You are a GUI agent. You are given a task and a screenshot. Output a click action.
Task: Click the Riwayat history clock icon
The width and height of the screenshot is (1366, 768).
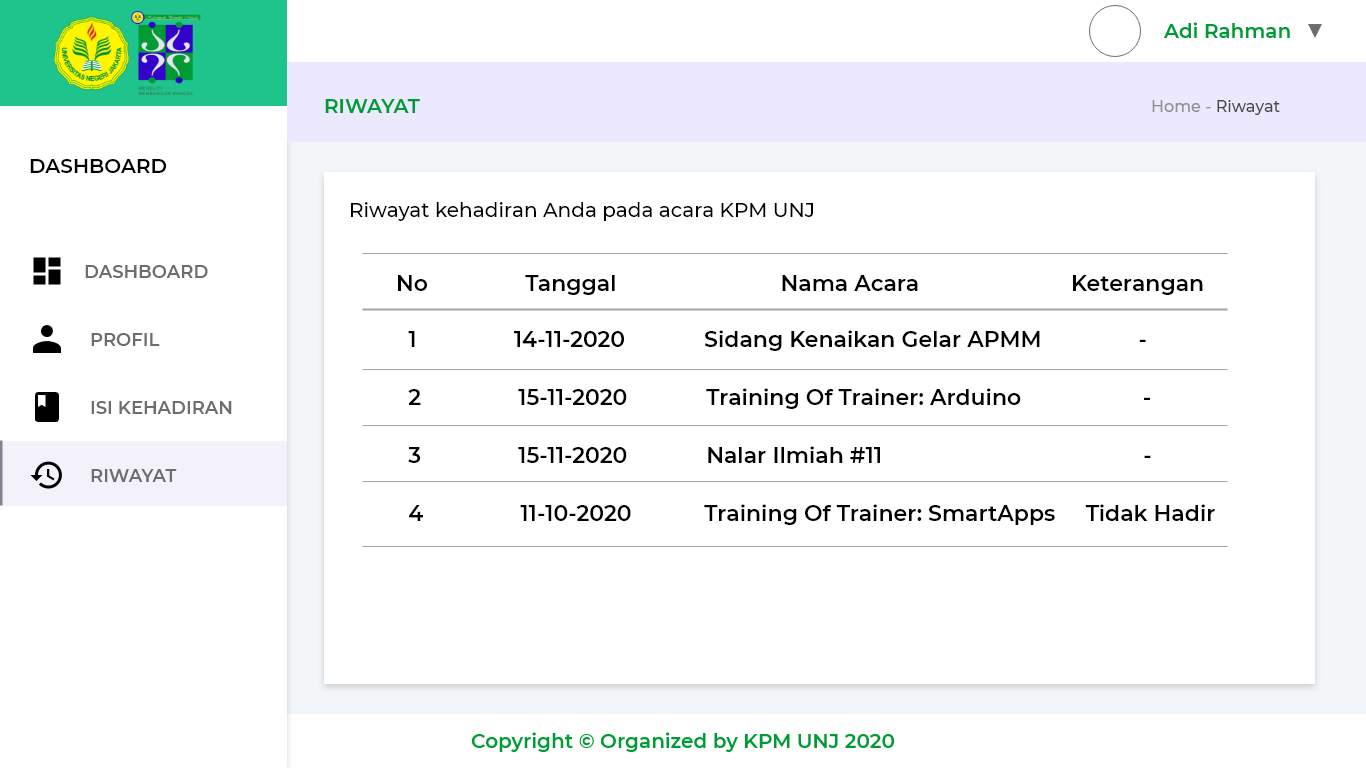[47, 475]
